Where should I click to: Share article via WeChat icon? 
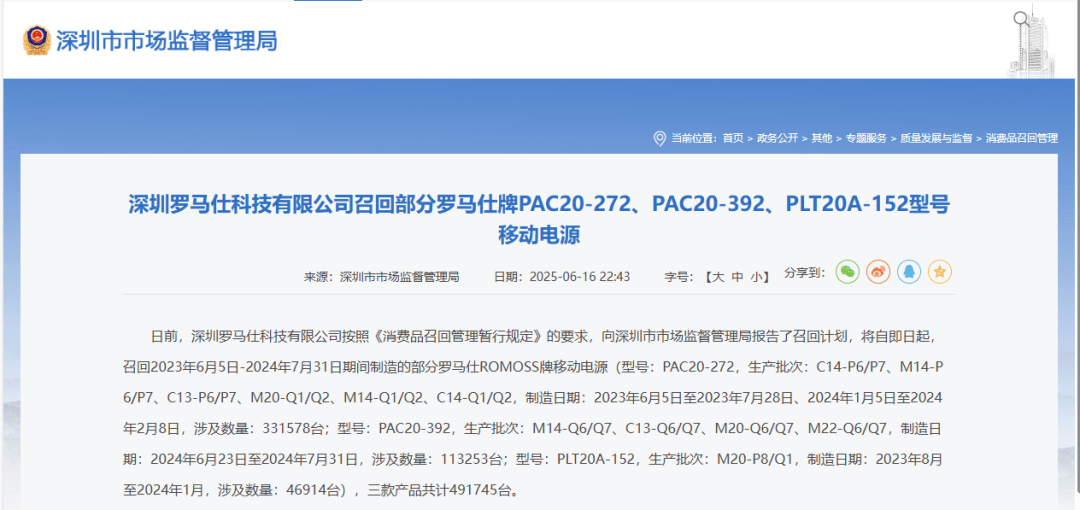click(x=847, y=272)
